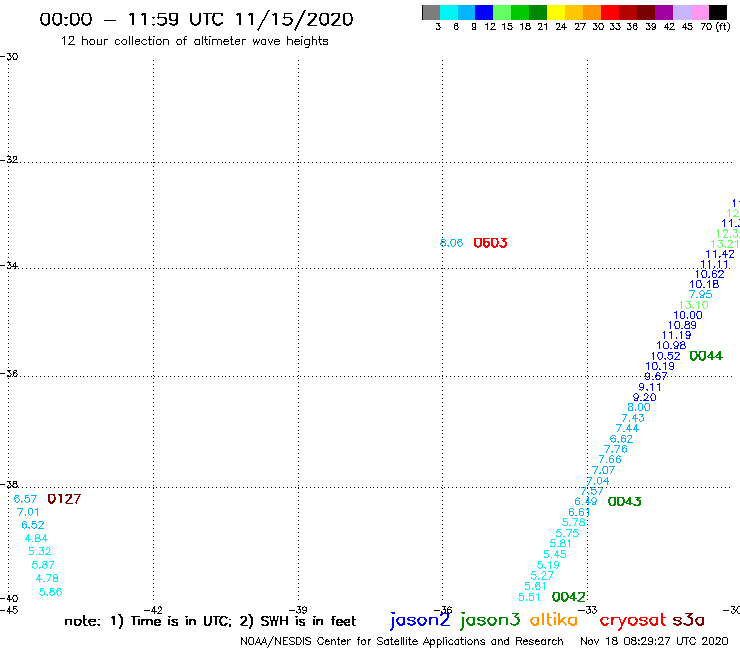Screen dimensions: 740x650
Task: Select the 11.42 wave height value
Action: tap(720, 254)
